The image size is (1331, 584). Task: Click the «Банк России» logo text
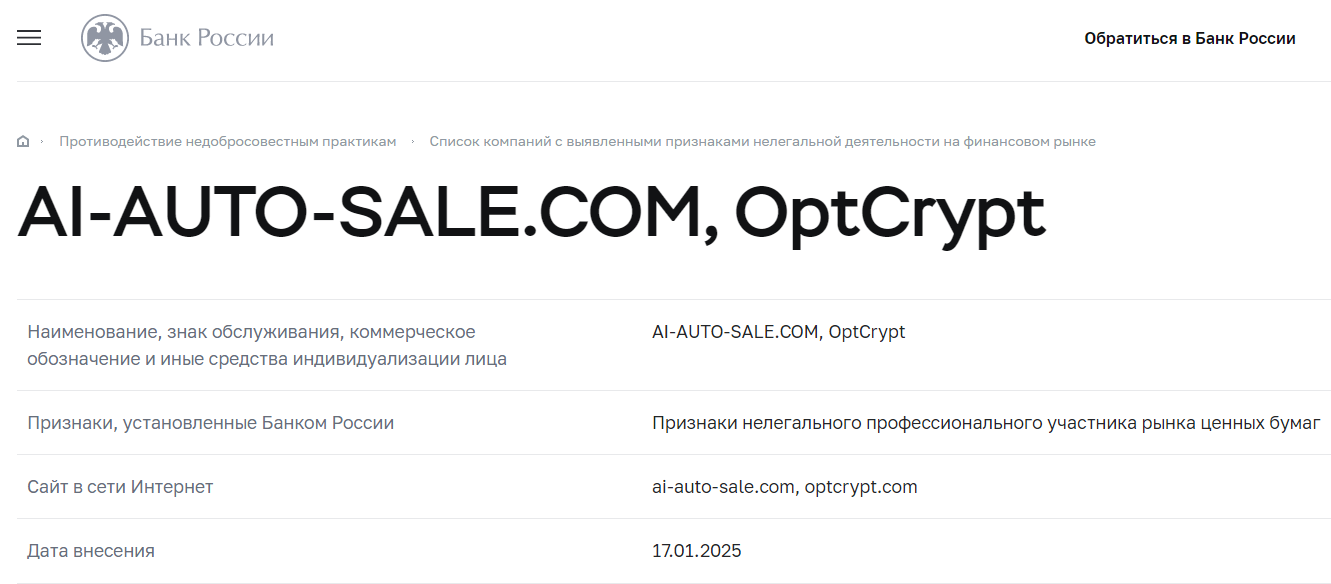(x=206, y=39)
